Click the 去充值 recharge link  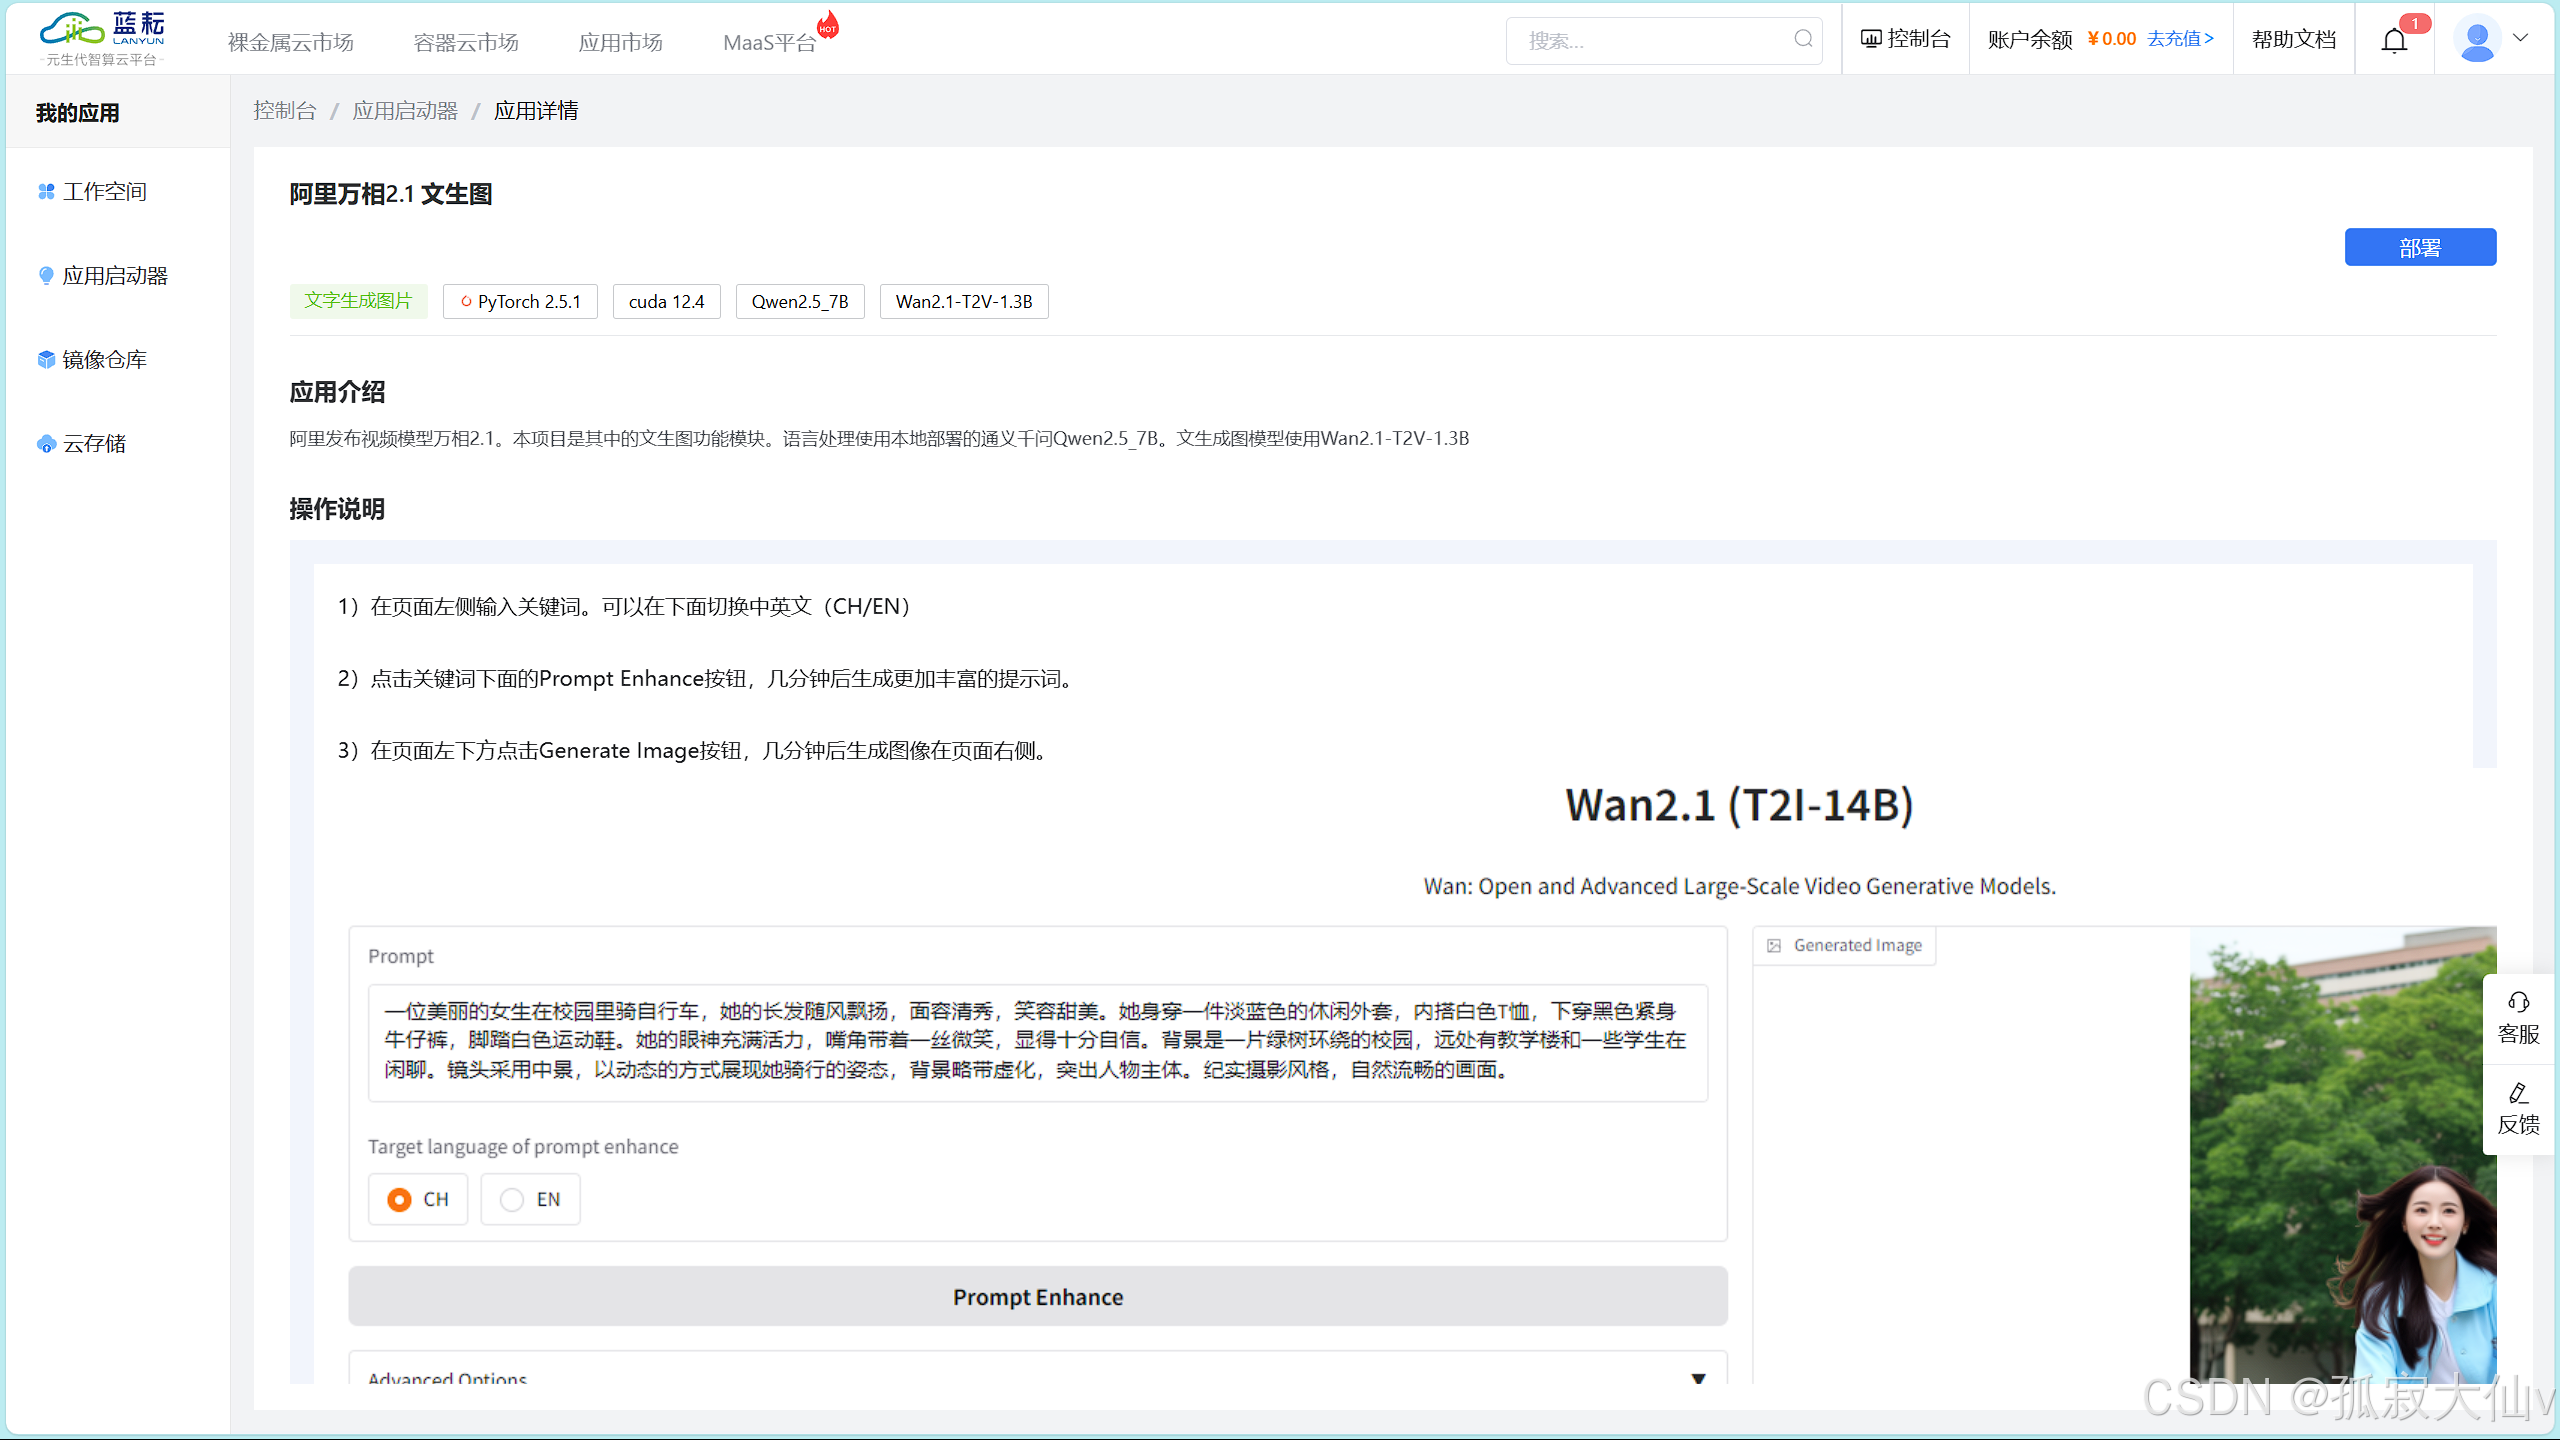coord(2180,39)
